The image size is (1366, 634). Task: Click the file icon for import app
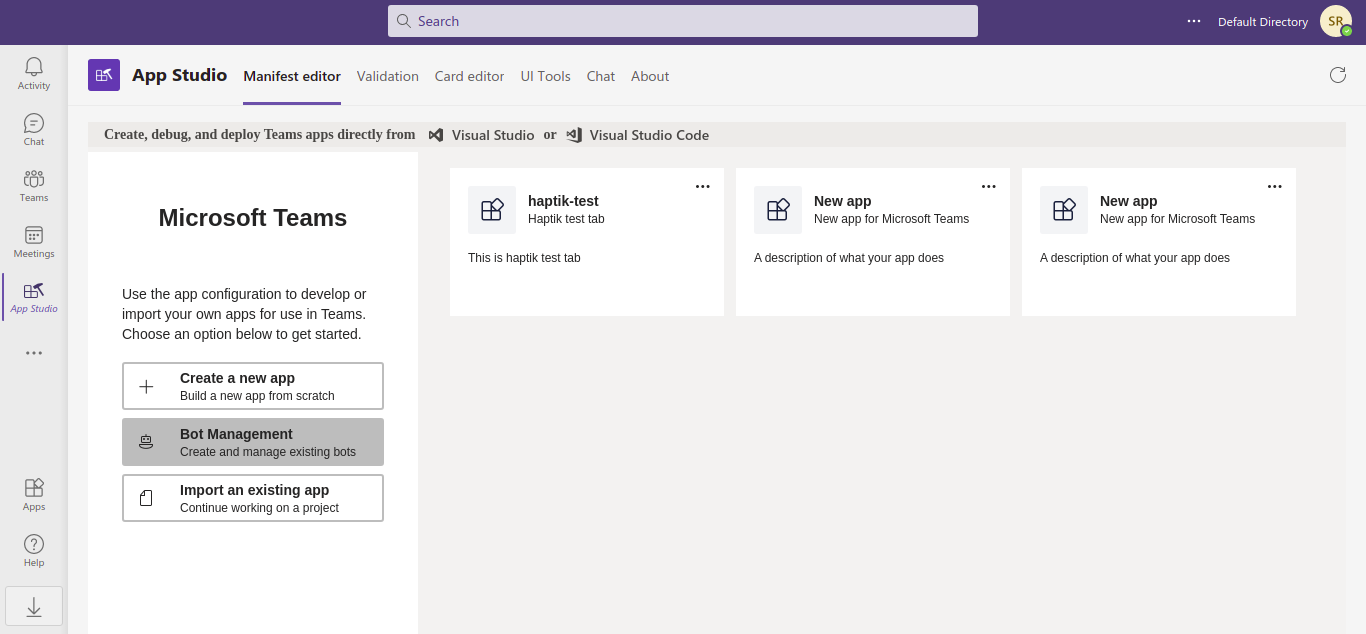146,498
